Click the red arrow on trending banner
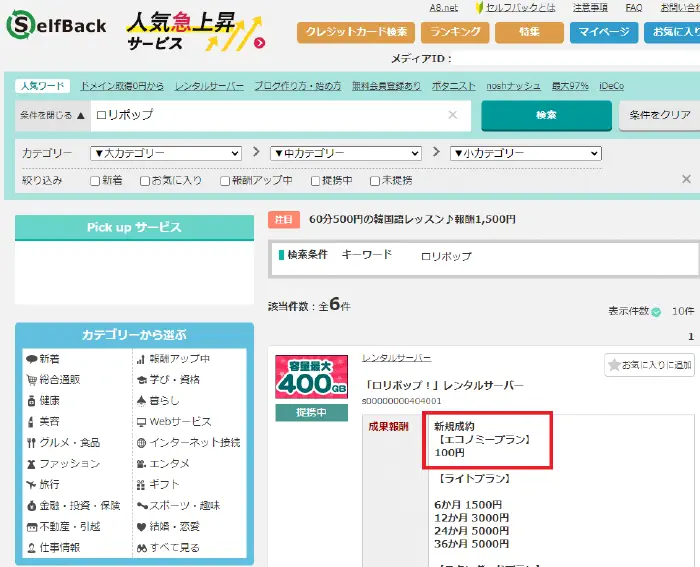The image size is (700, 567). 259,43
